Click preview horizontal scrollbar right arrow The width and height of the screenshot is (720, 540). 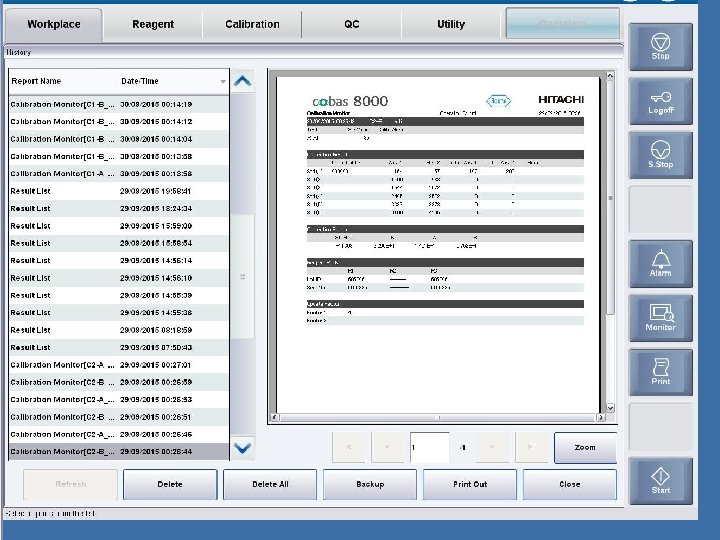coord(601,417)
